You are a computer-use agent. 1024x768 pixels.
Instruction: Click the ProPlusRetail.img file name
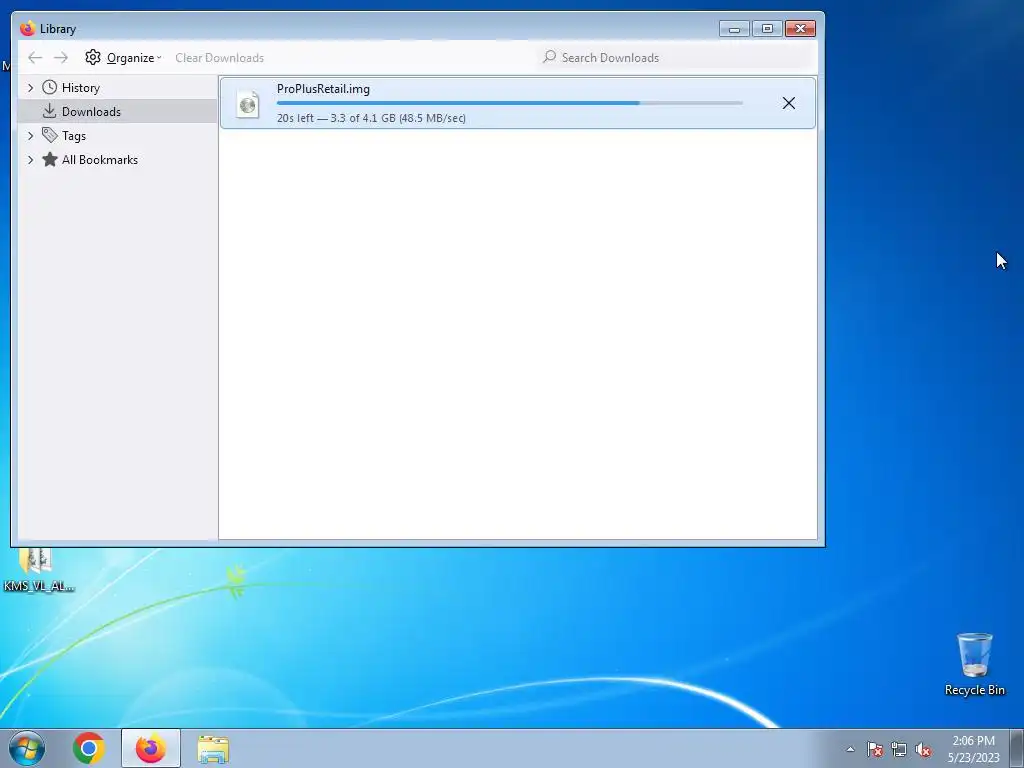tap(323, 89)
